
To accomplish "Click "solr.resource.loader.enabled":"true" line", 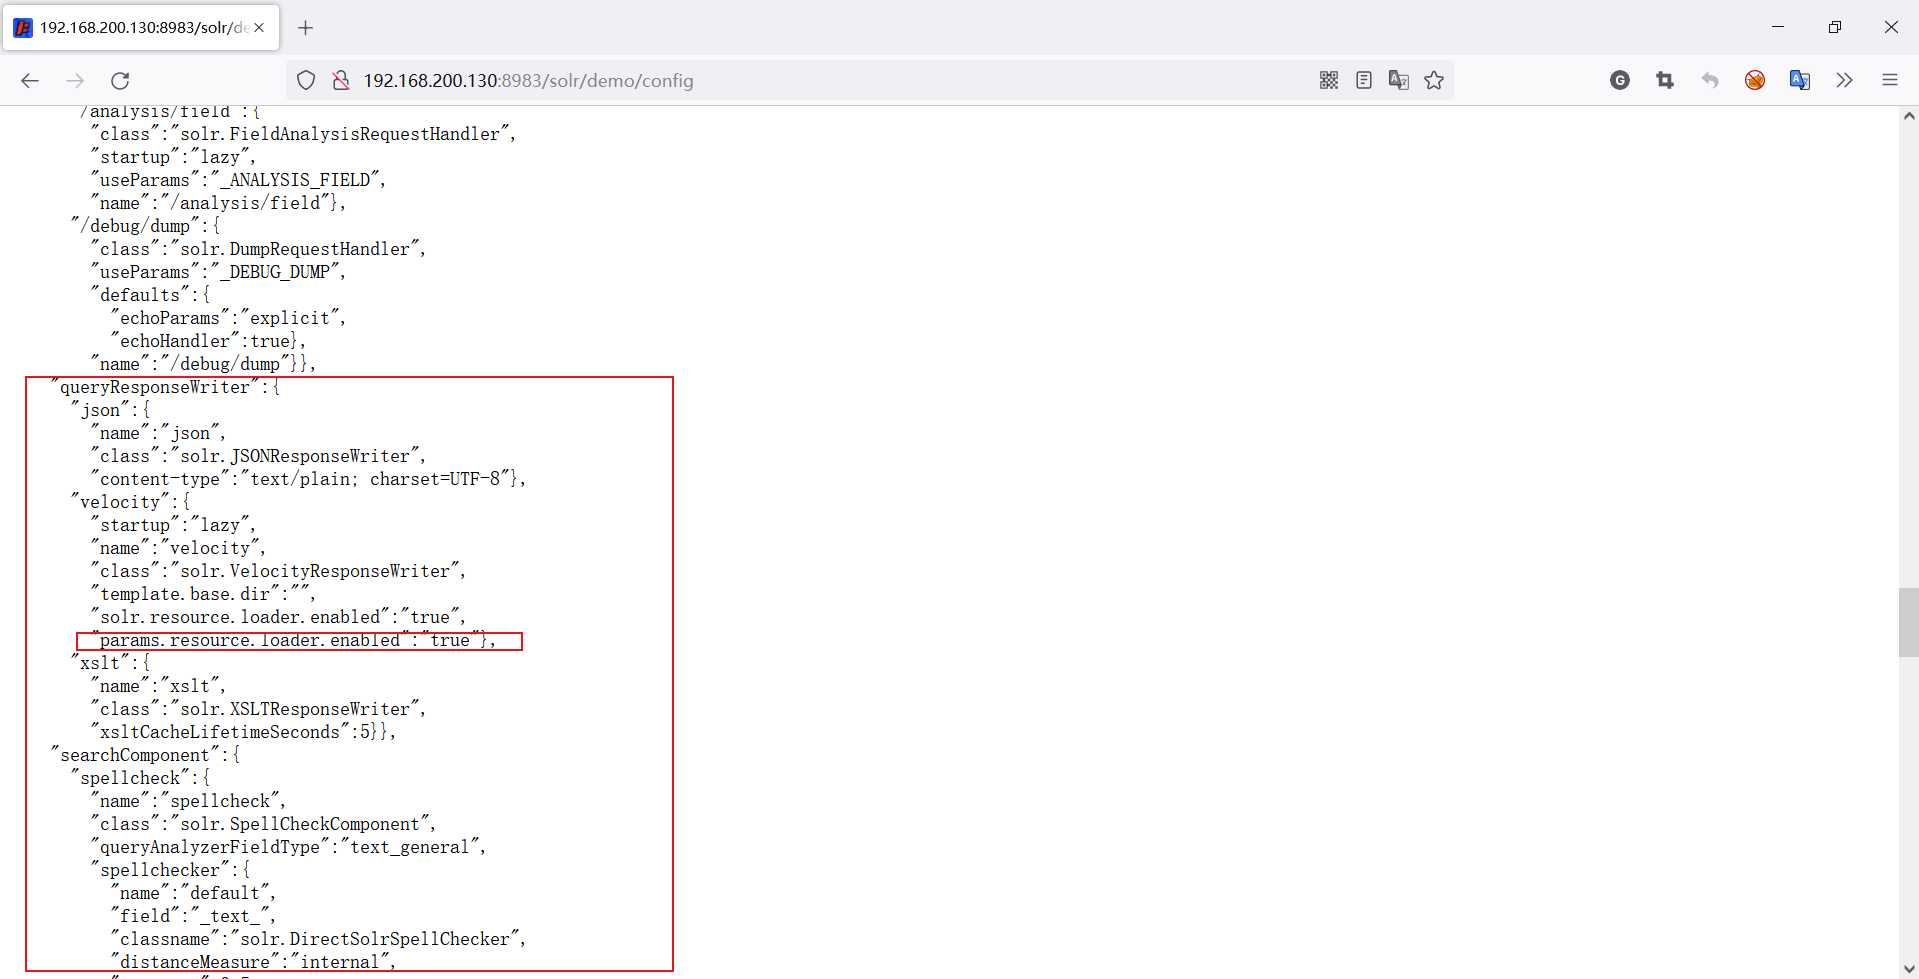I will pyautogui.click(x=278, y=617).
